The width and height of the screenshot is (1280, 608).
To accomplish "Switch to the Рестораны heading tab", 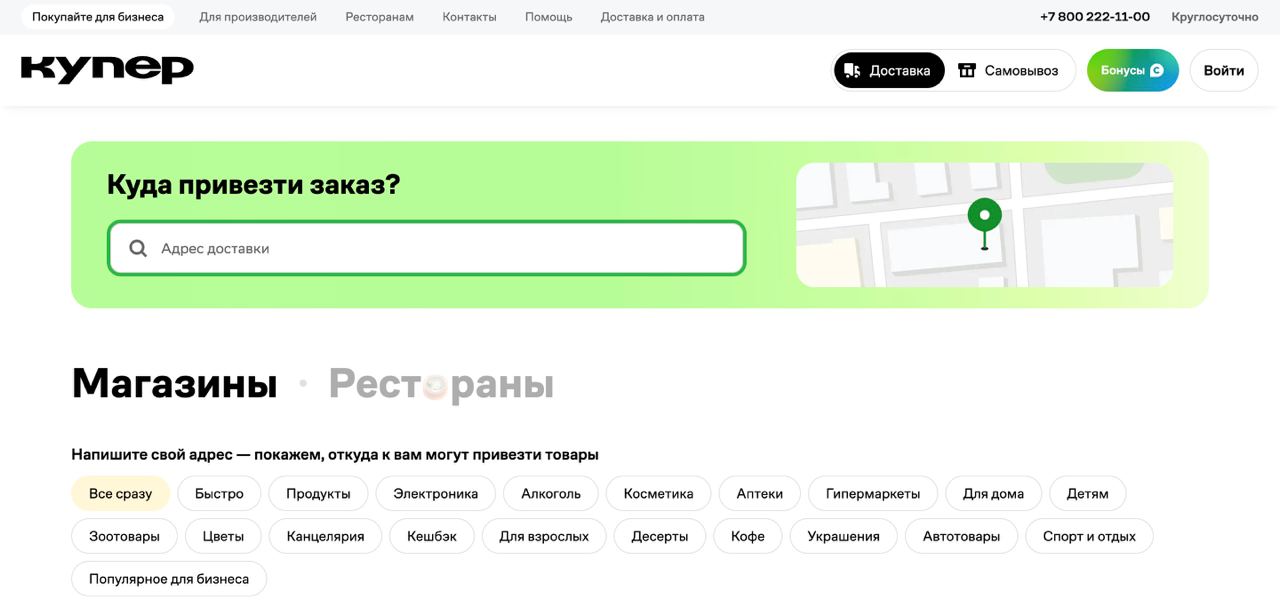I will pyautogui.click(x=441, y=384).
